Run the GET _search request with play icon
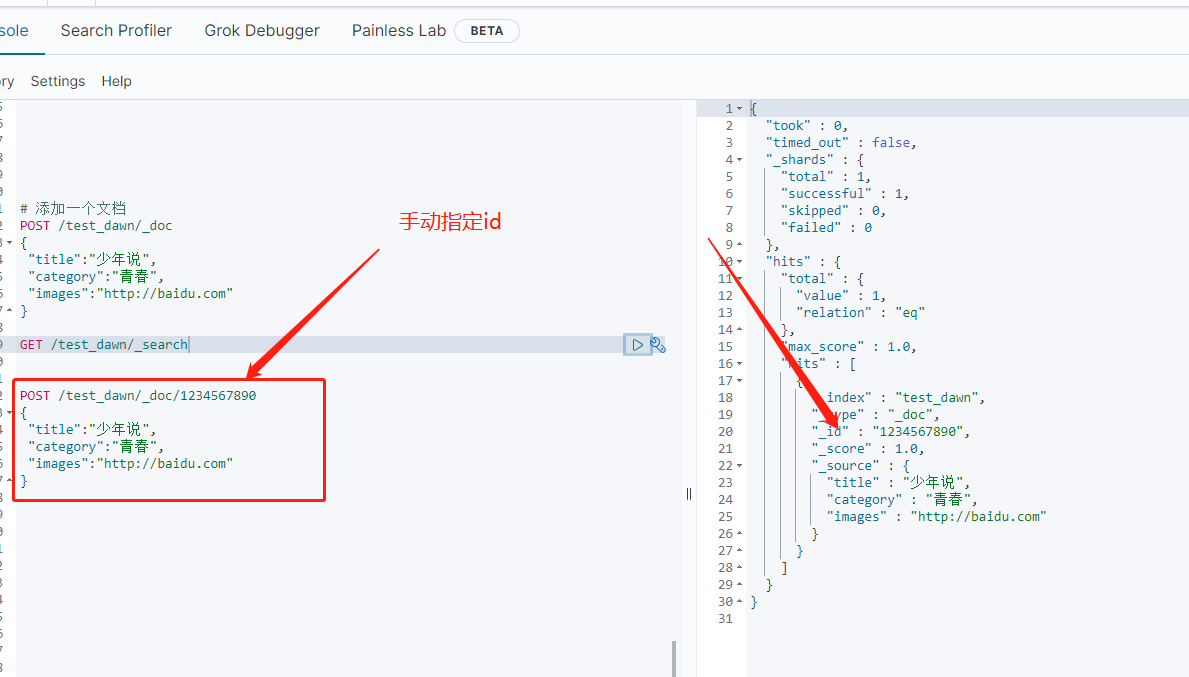The width and height of the screenshot is (1189, 677). (637, 345)
